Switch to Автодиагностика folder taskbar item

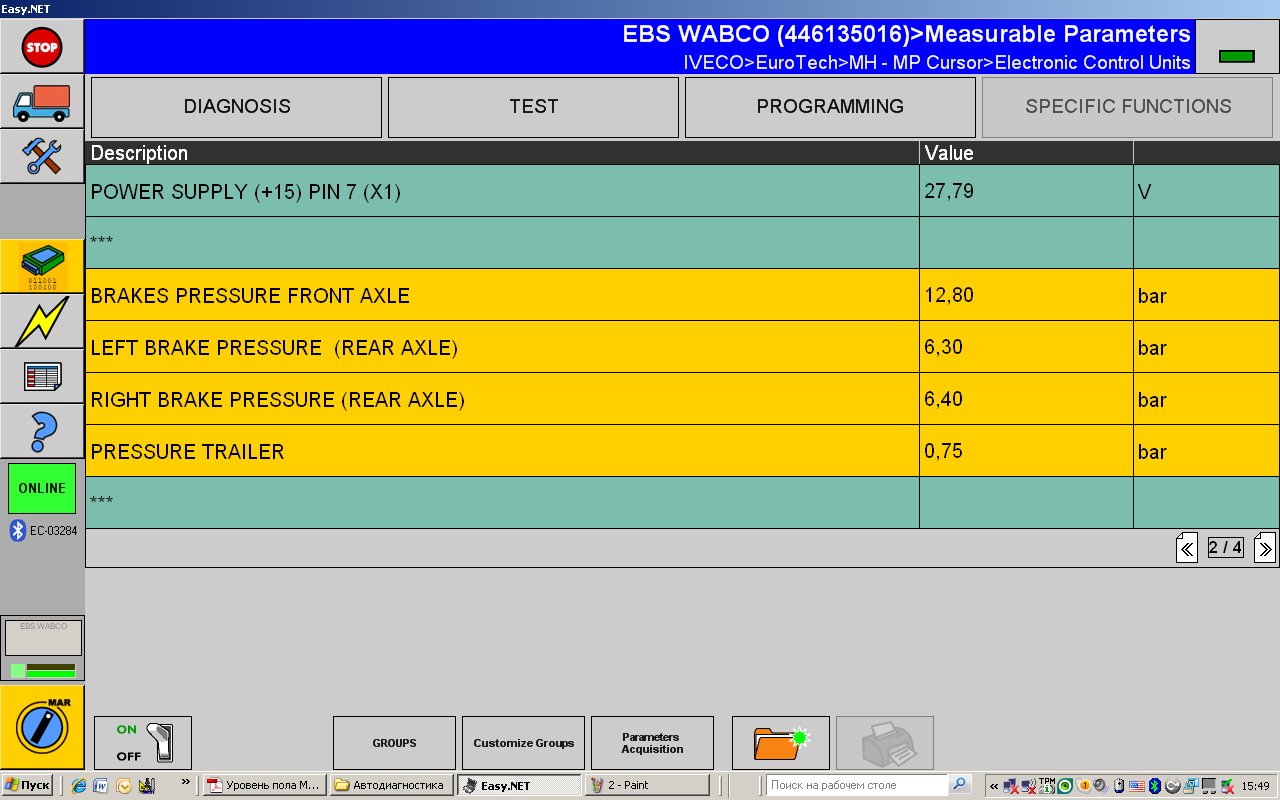point(391,785)
